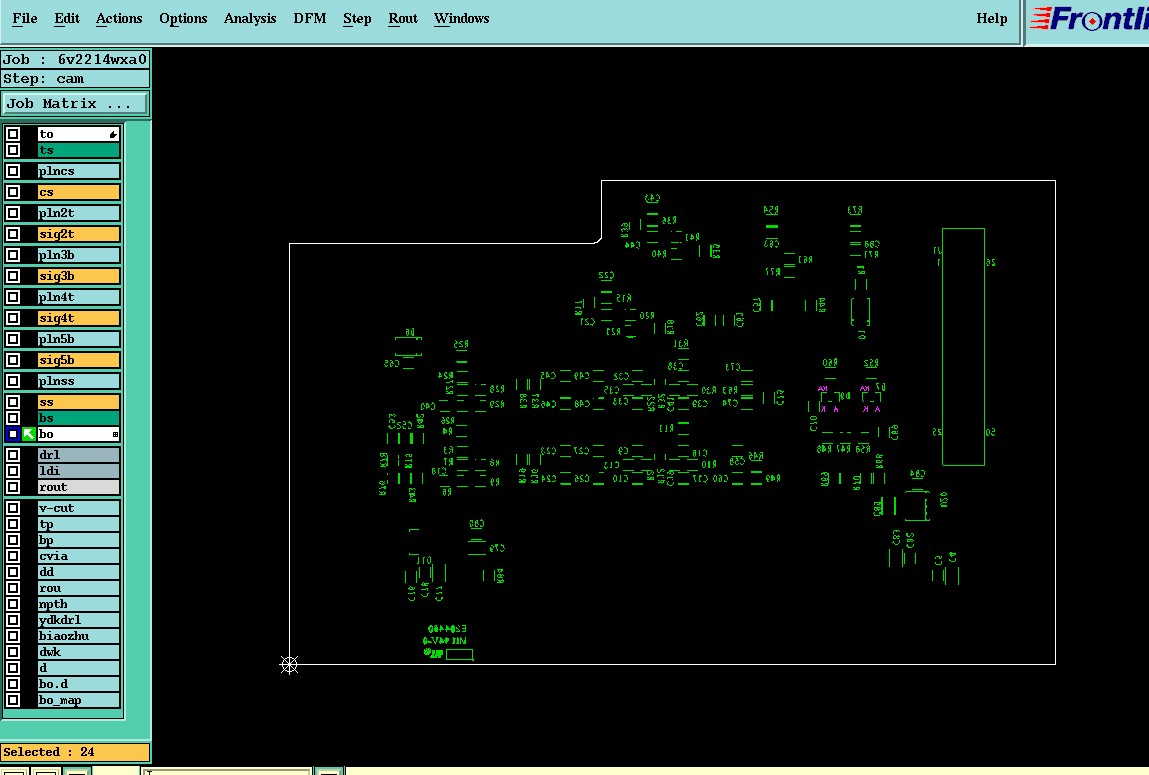Click the Job Matrix ... button
Viewport: 1149px width, 775px height.
[75, 103]
